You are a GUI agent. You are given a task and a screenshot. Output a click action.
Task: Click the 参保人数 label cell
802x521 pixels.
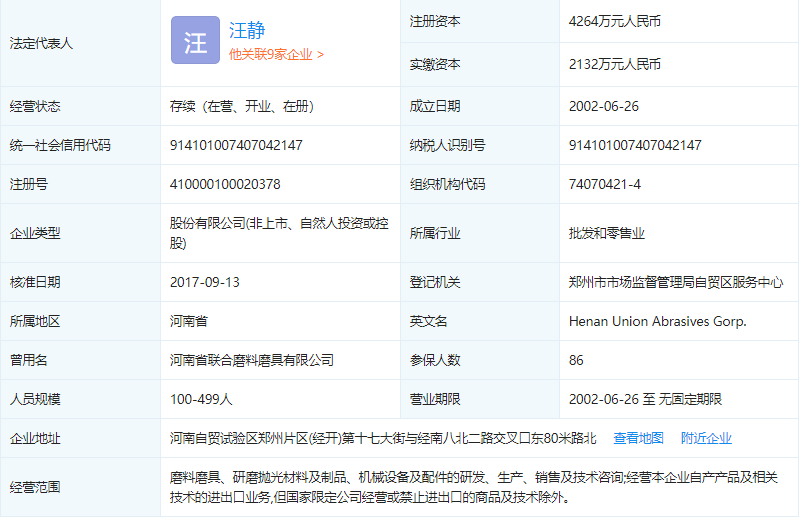point(480,360)
